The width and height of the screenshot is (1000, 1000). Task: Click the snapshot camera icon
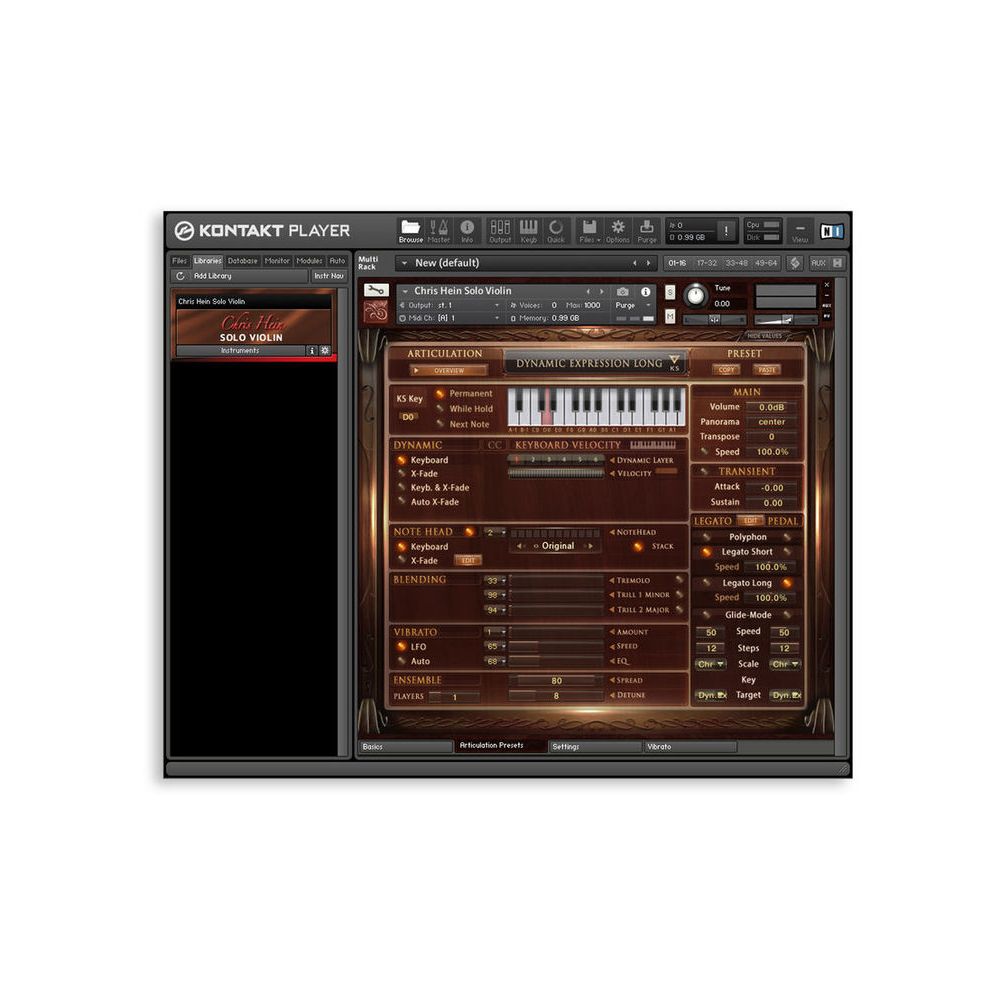click(623, 291)
